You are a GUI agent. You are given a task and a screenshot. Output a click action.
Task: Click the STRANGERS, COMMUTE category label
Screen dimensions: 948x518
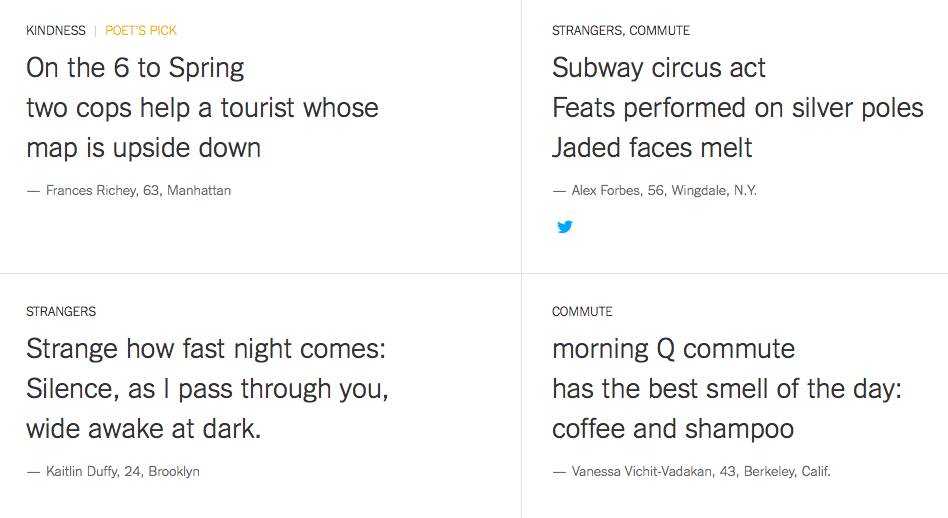[620, 31]
